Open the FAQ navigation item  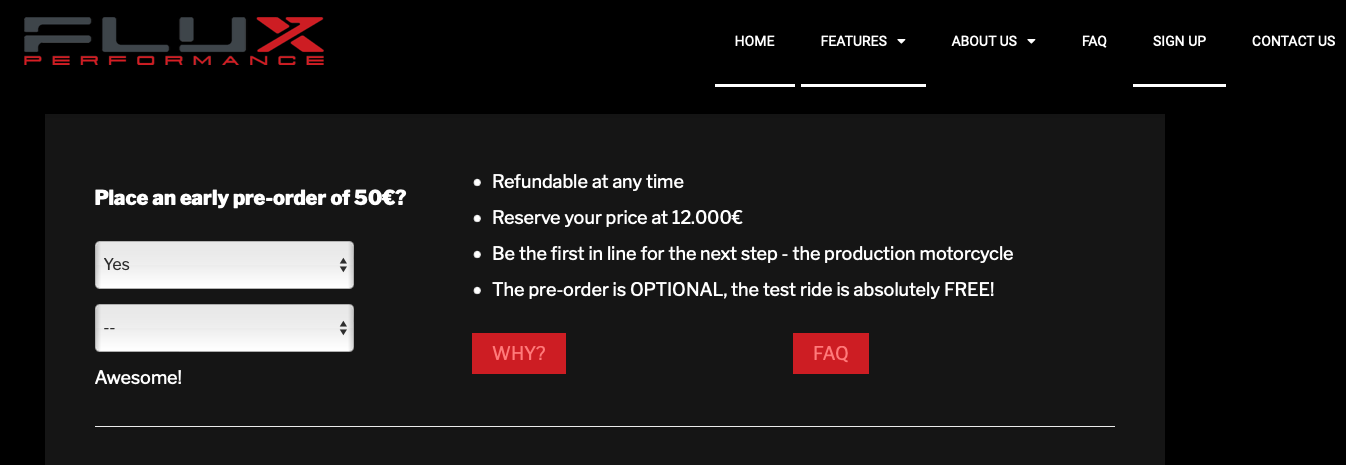click(x=1094, y=42)
